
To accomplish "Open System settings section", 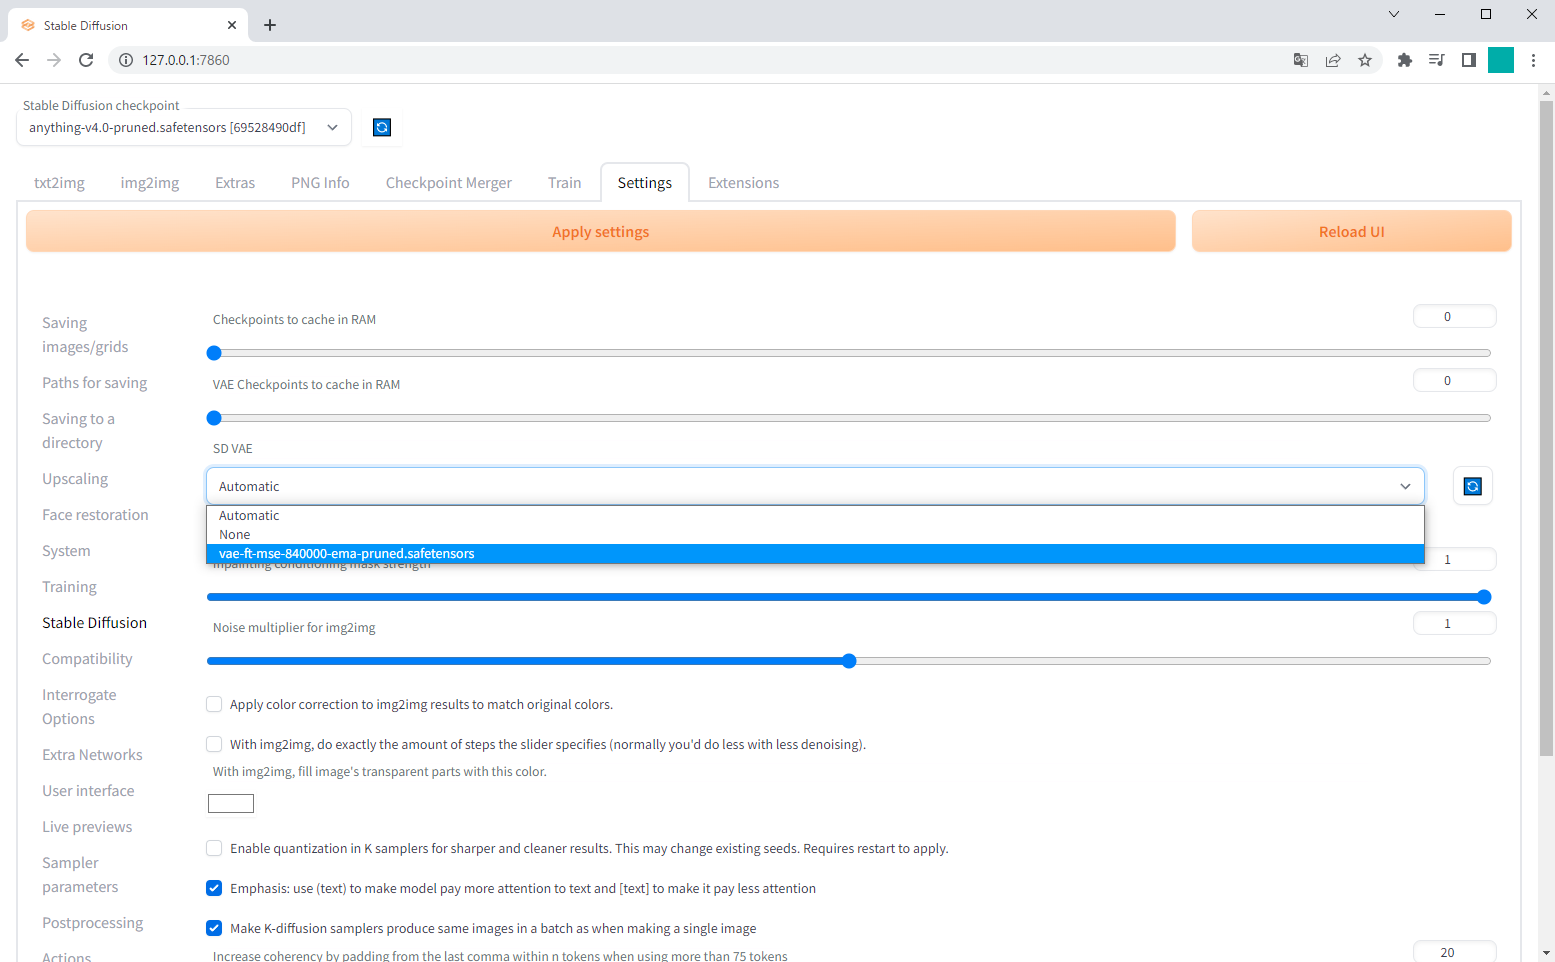I will (66, 551).
